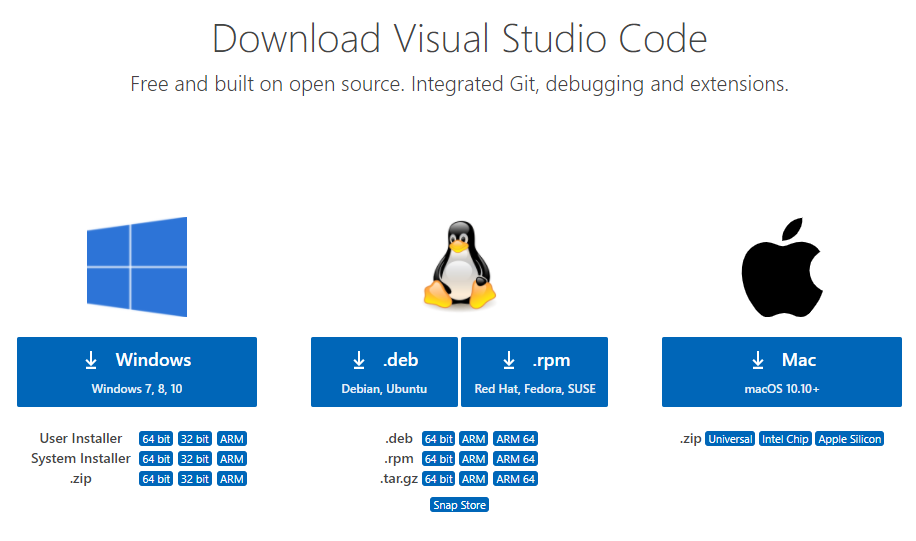Viewport: 916px width, 541px height.
Task: Click the Apple logo icon
Action: [782, 268]
